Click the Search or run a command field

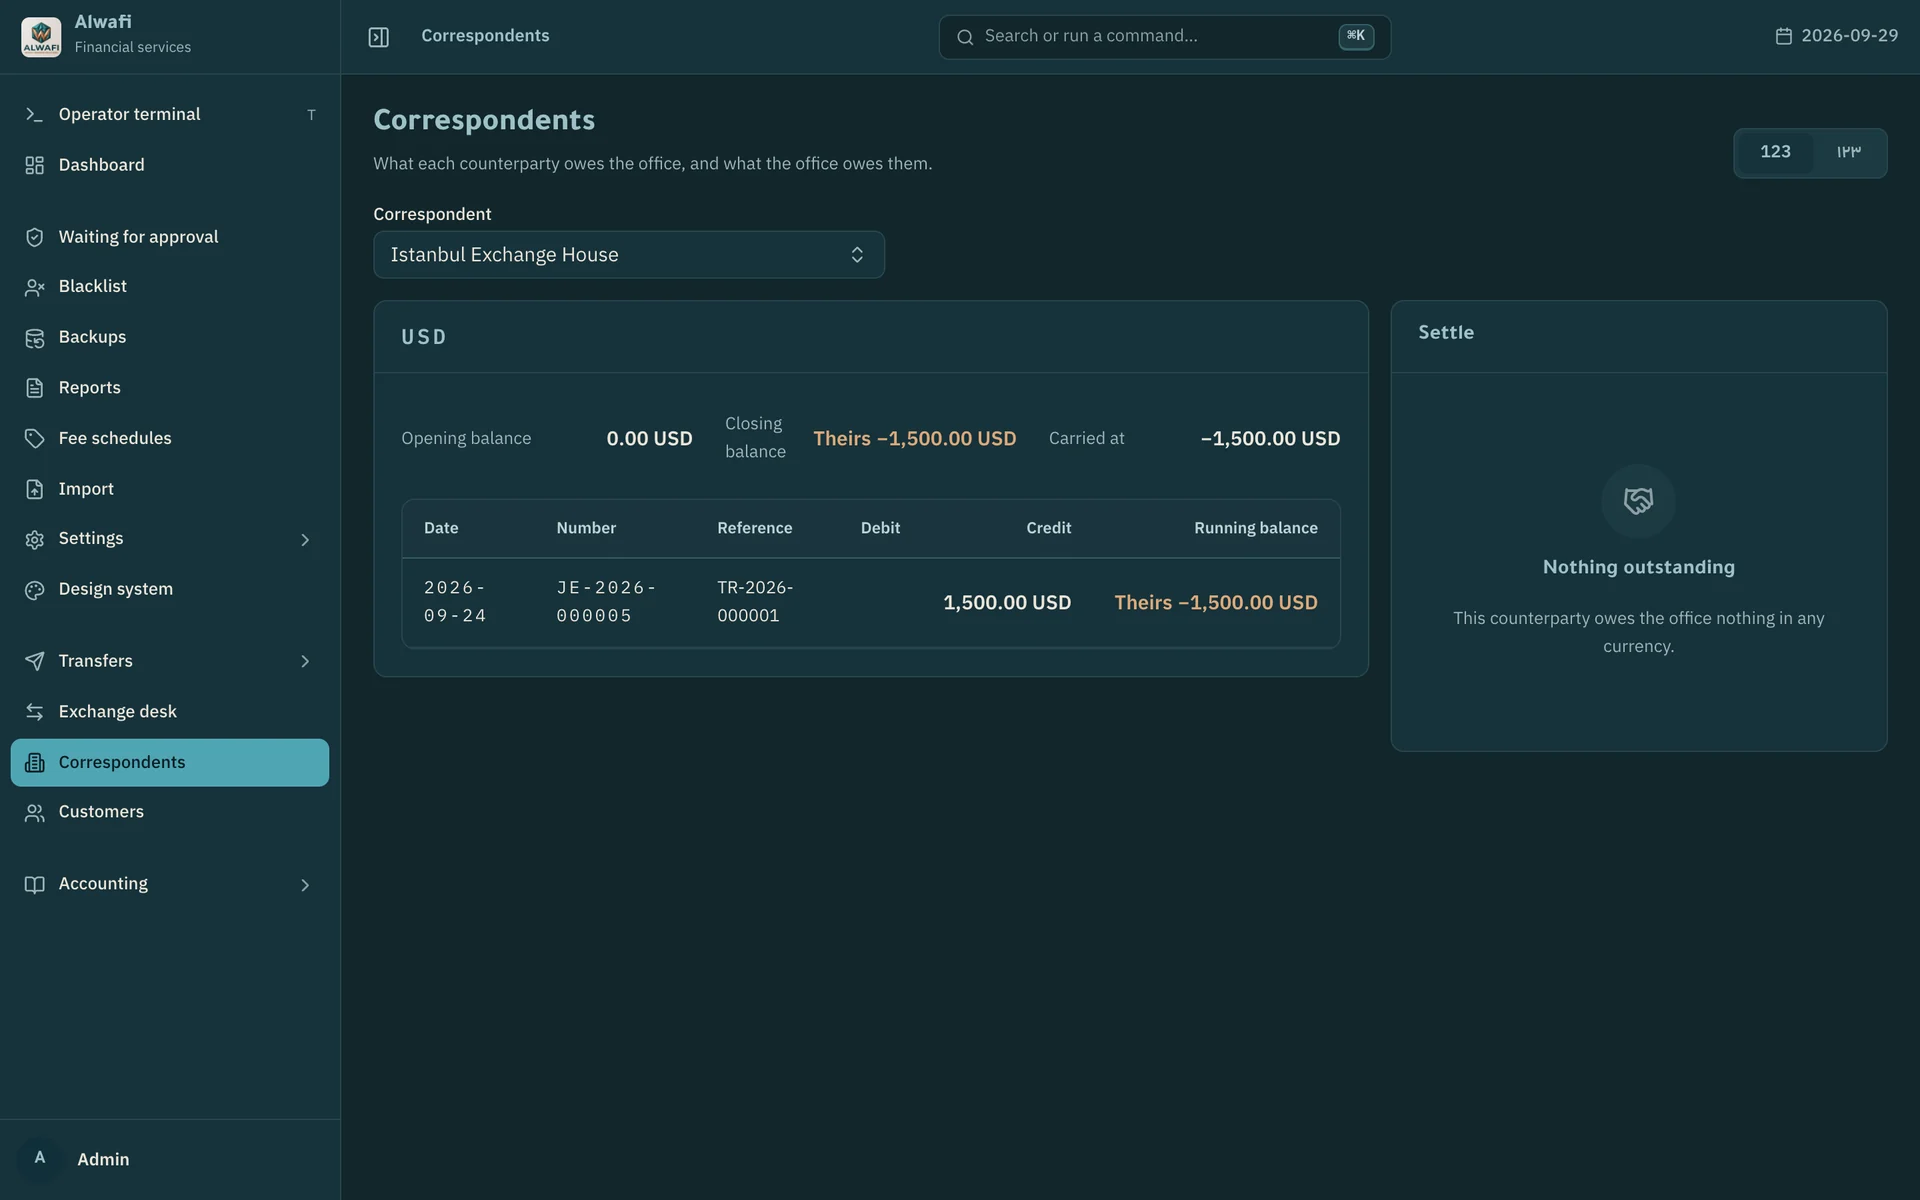click(x=1164, y=37)
